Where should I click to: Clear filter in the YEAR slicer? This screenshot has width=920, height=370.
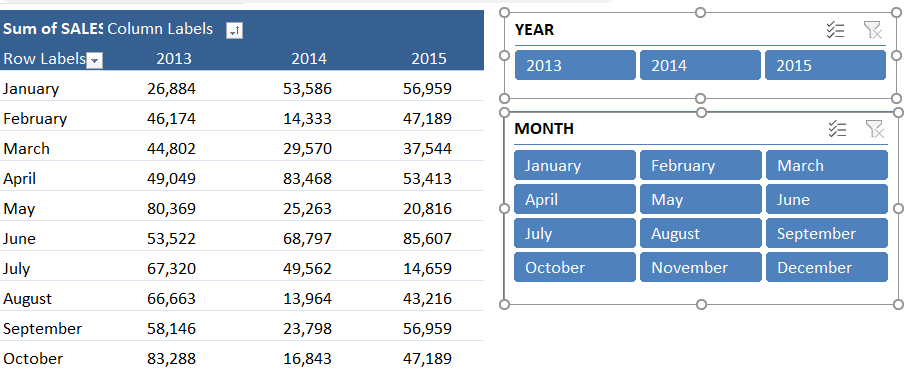pyautogui.click(x=873, y=30)
